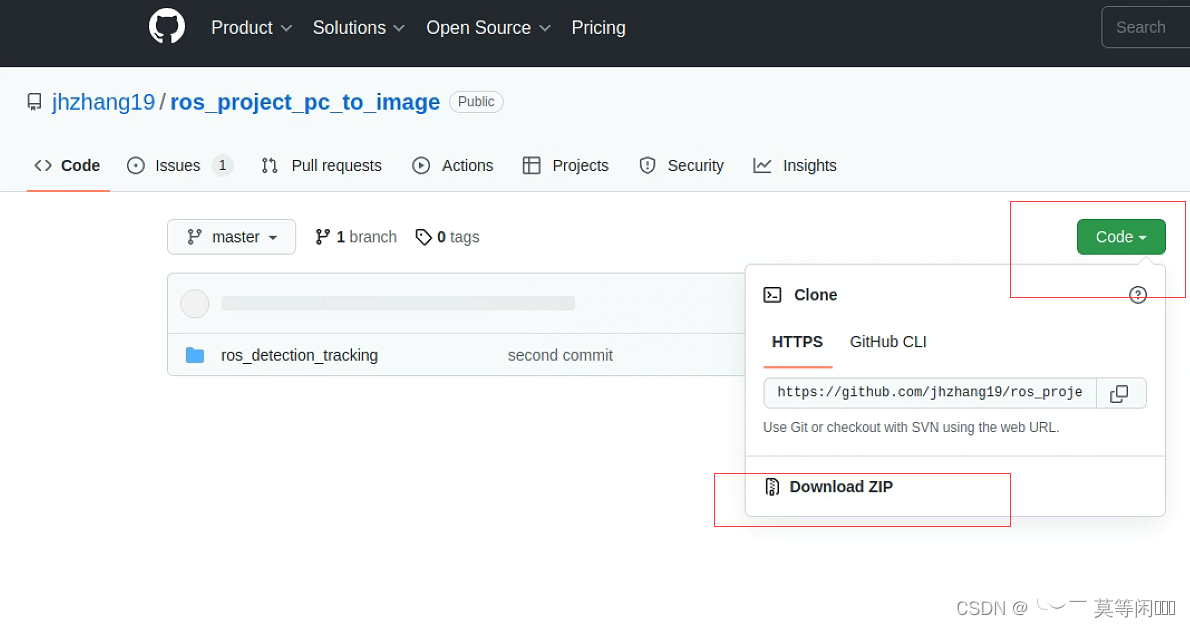Screen dimensions: 1190x628
Task: Open jhzhang19 user profile link
Action: (x=103, y=102)
